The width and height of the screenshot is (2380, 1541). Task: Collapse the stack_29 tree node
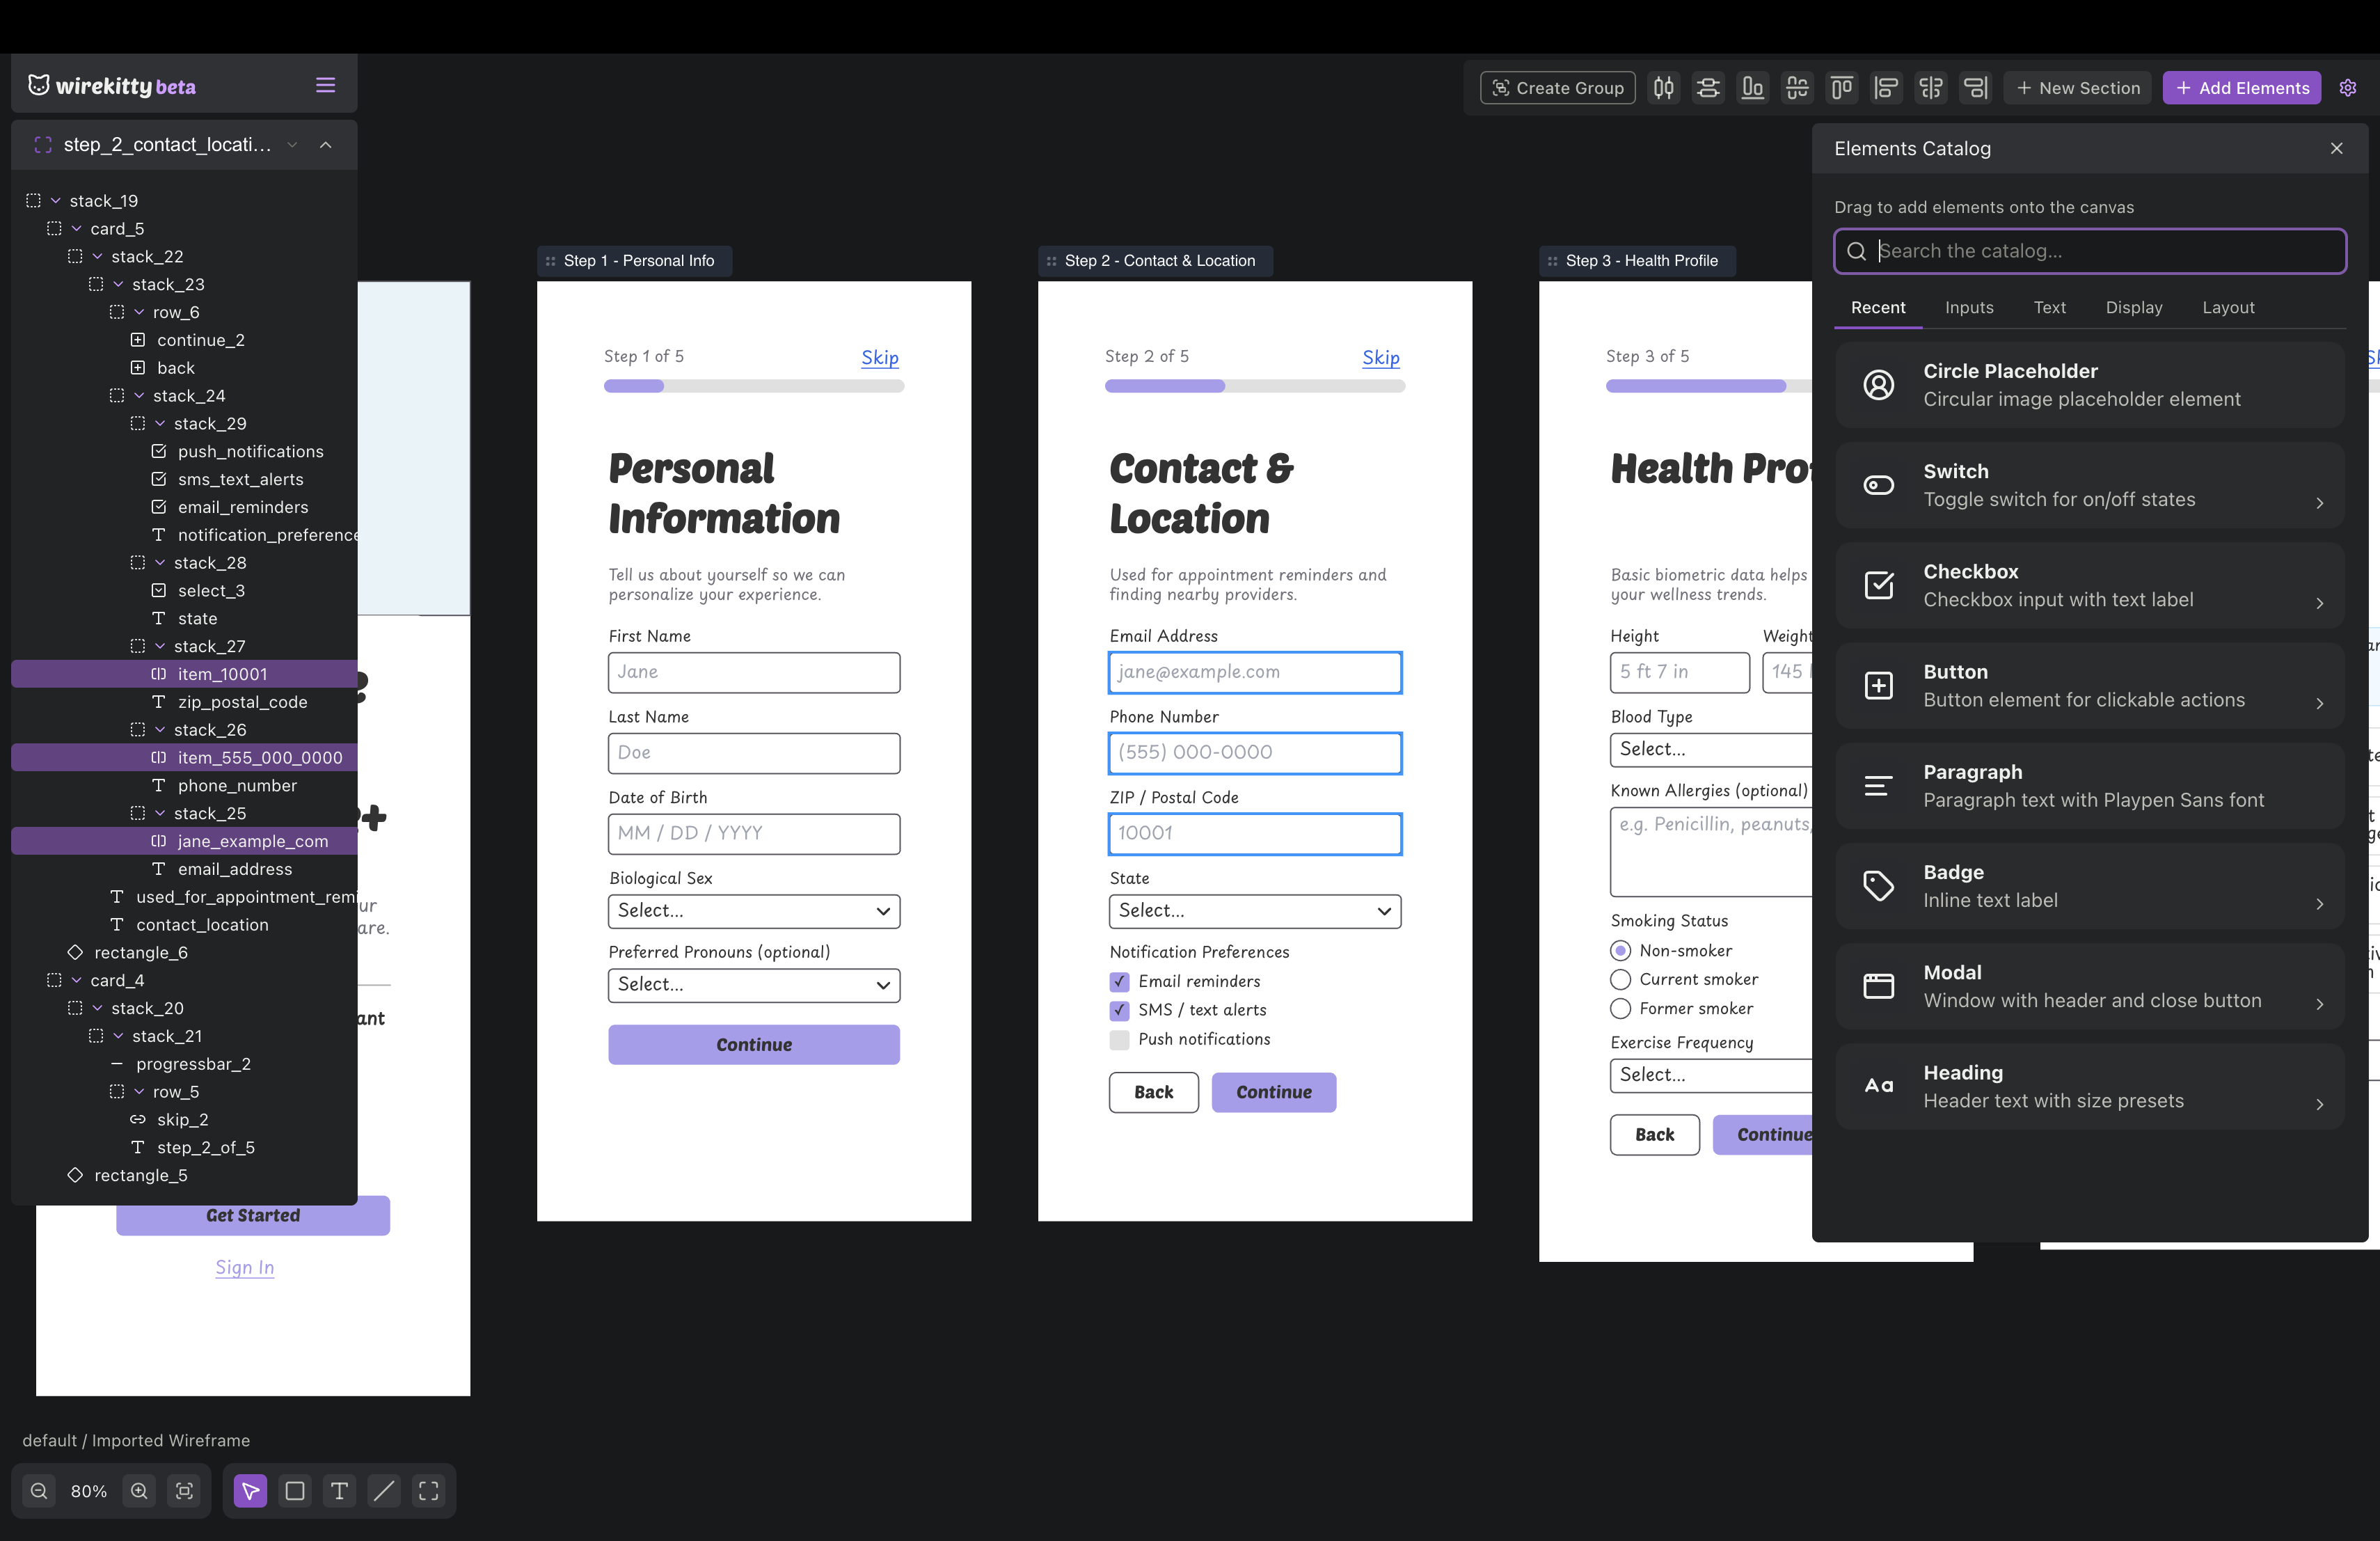(x=160, y=423)
